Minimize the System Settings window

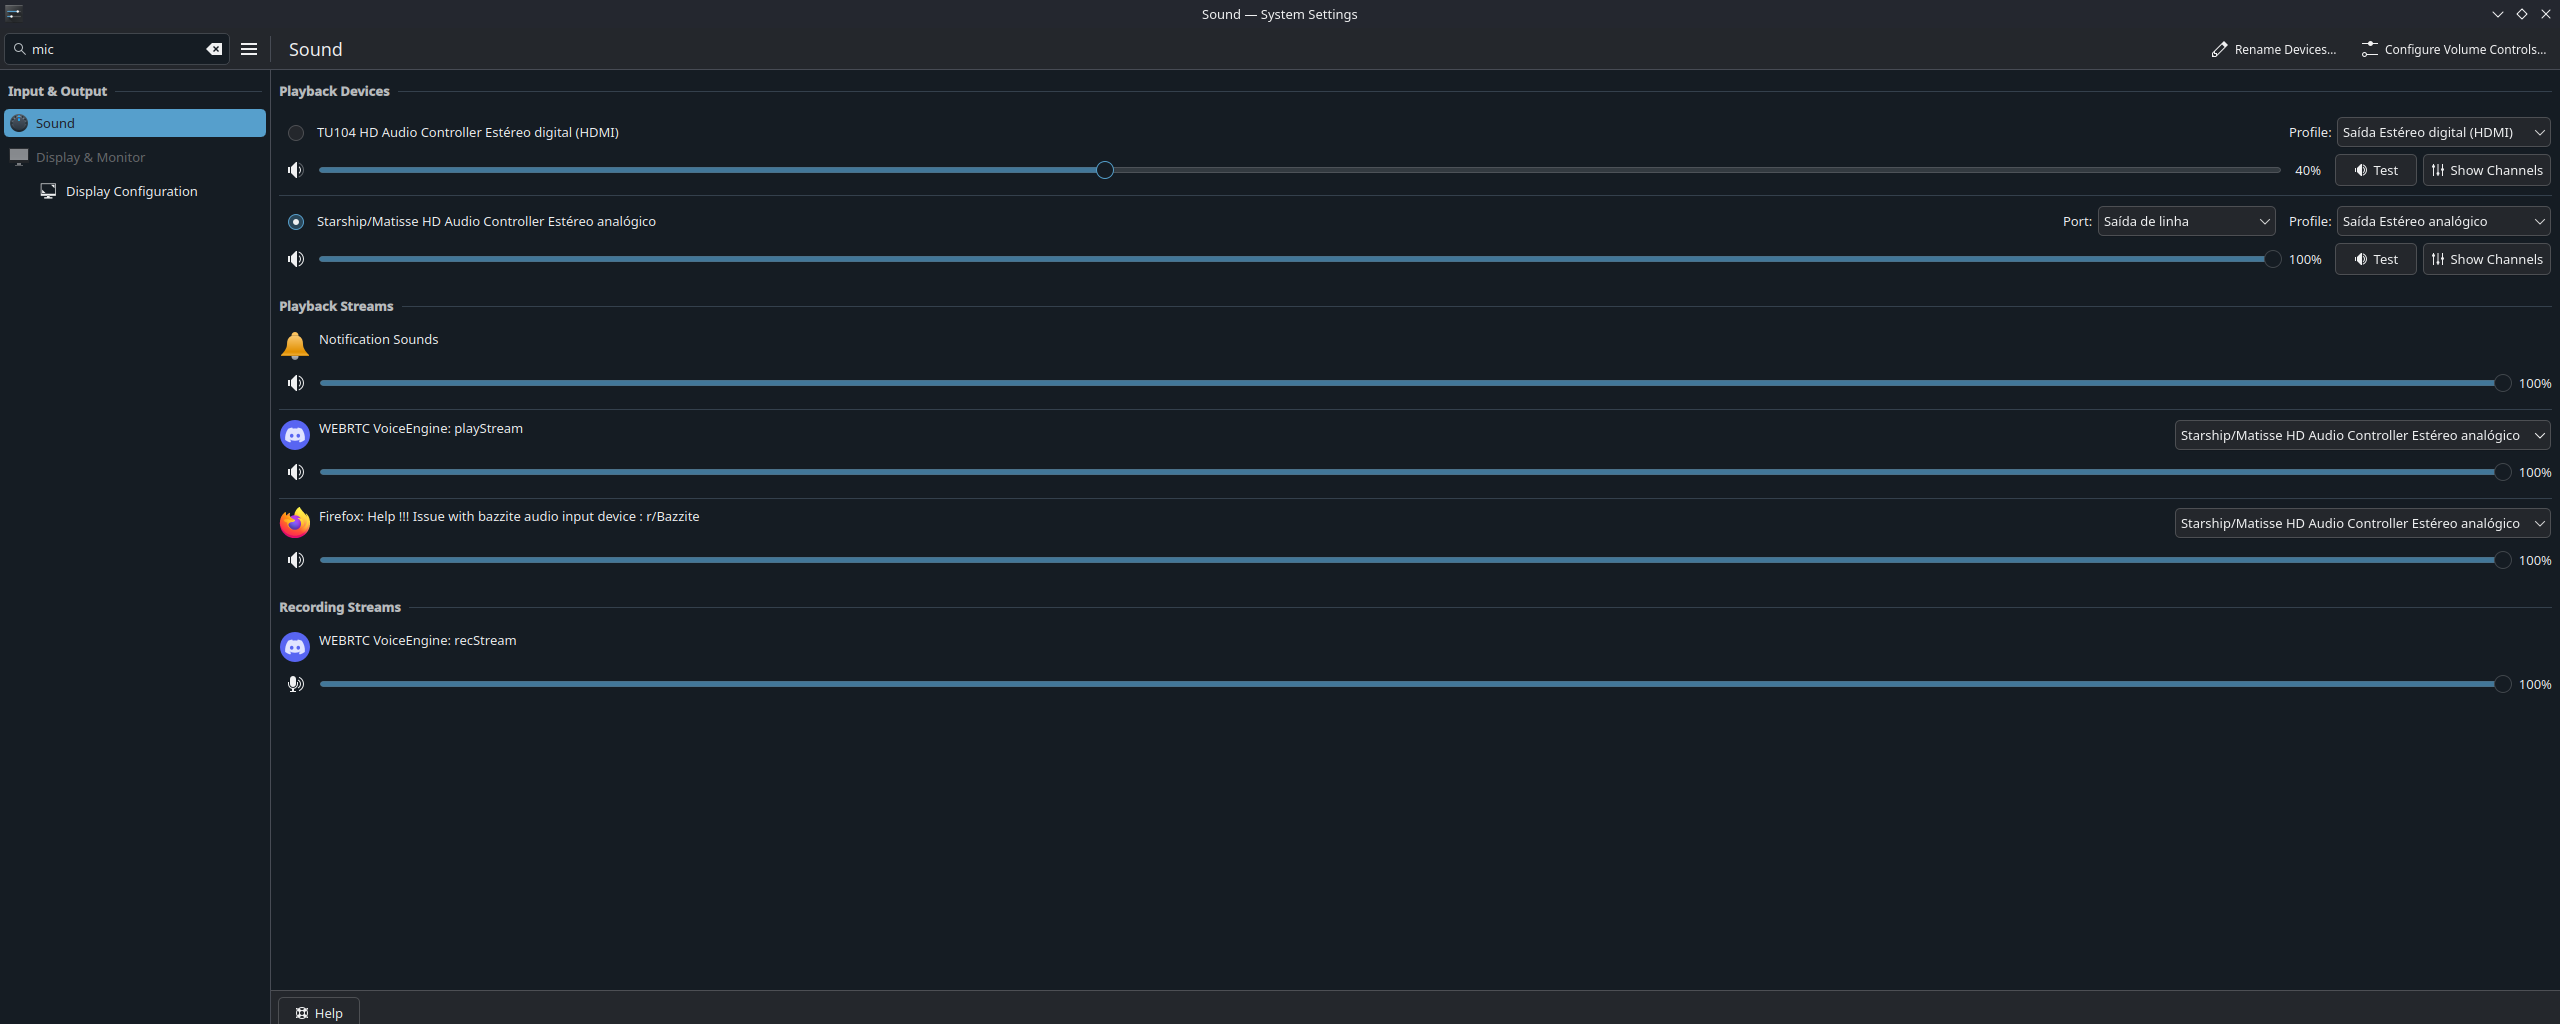tap(2498, 14)
